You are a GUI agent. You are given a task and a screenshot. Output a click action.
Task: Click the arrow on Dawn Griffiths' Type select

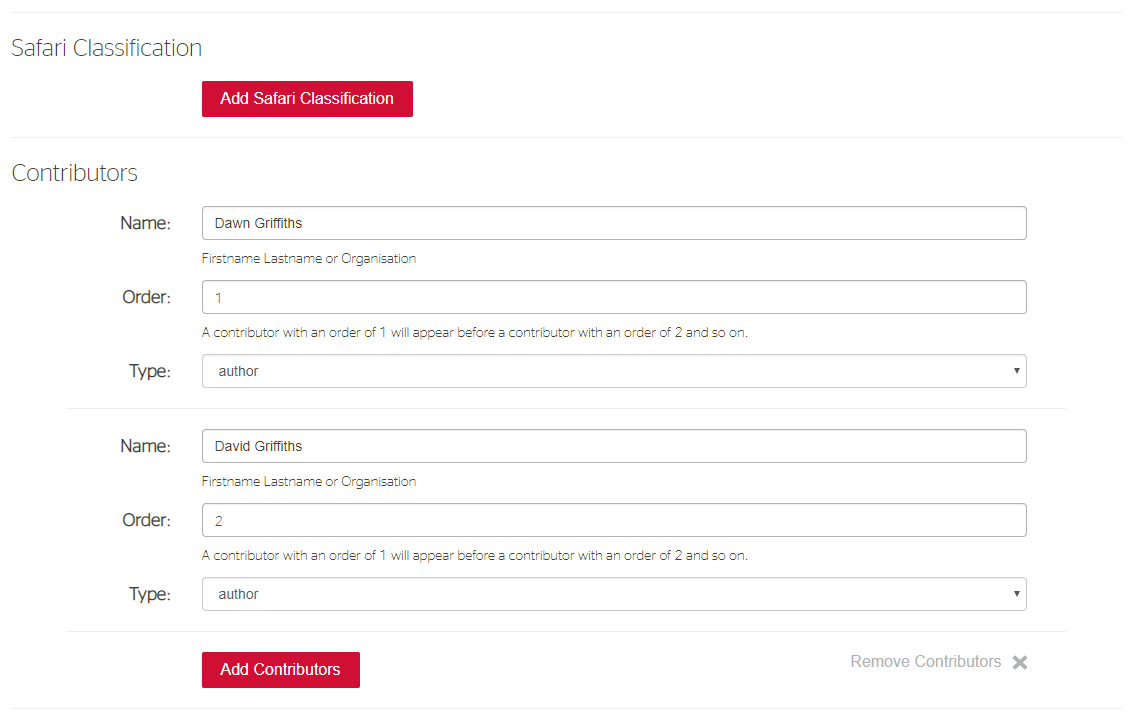1016,371
